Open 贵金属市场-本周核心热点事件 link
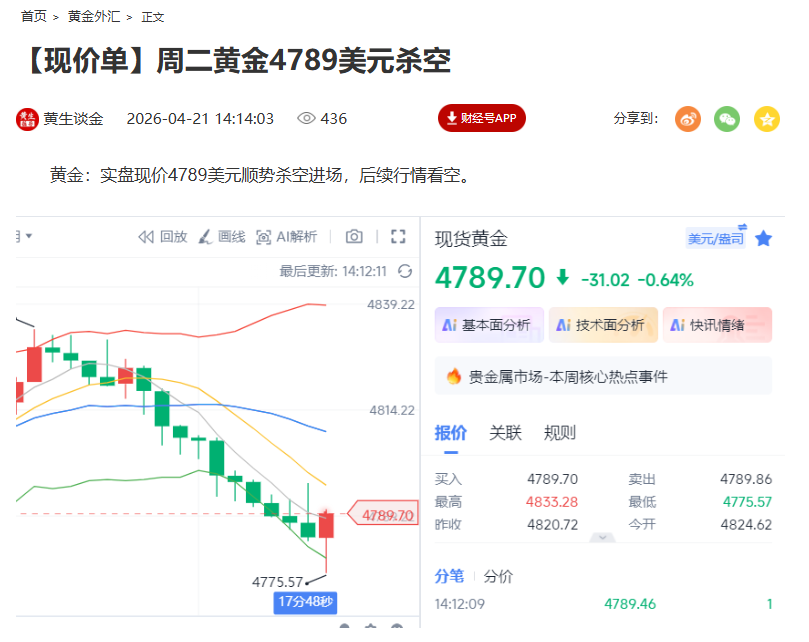This screenshot has height=642, width=809. point(603,376)
